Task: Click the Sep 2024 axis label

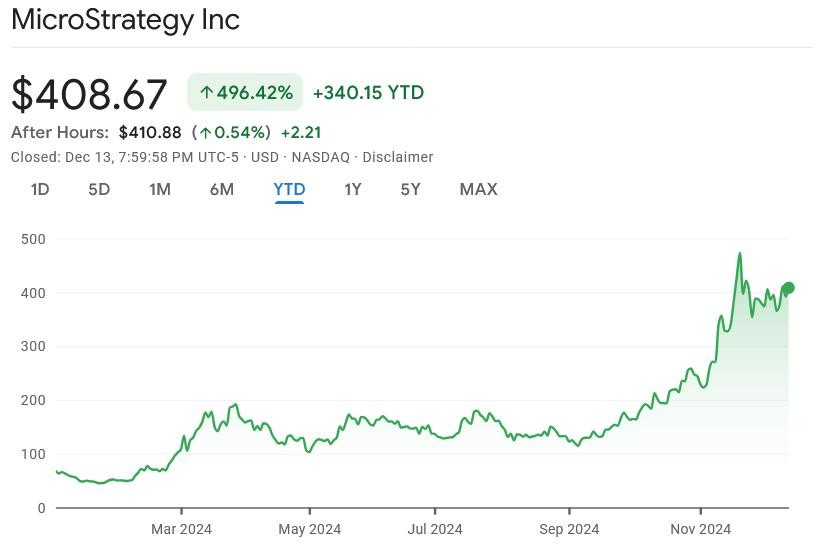Action: pos(568,529)
